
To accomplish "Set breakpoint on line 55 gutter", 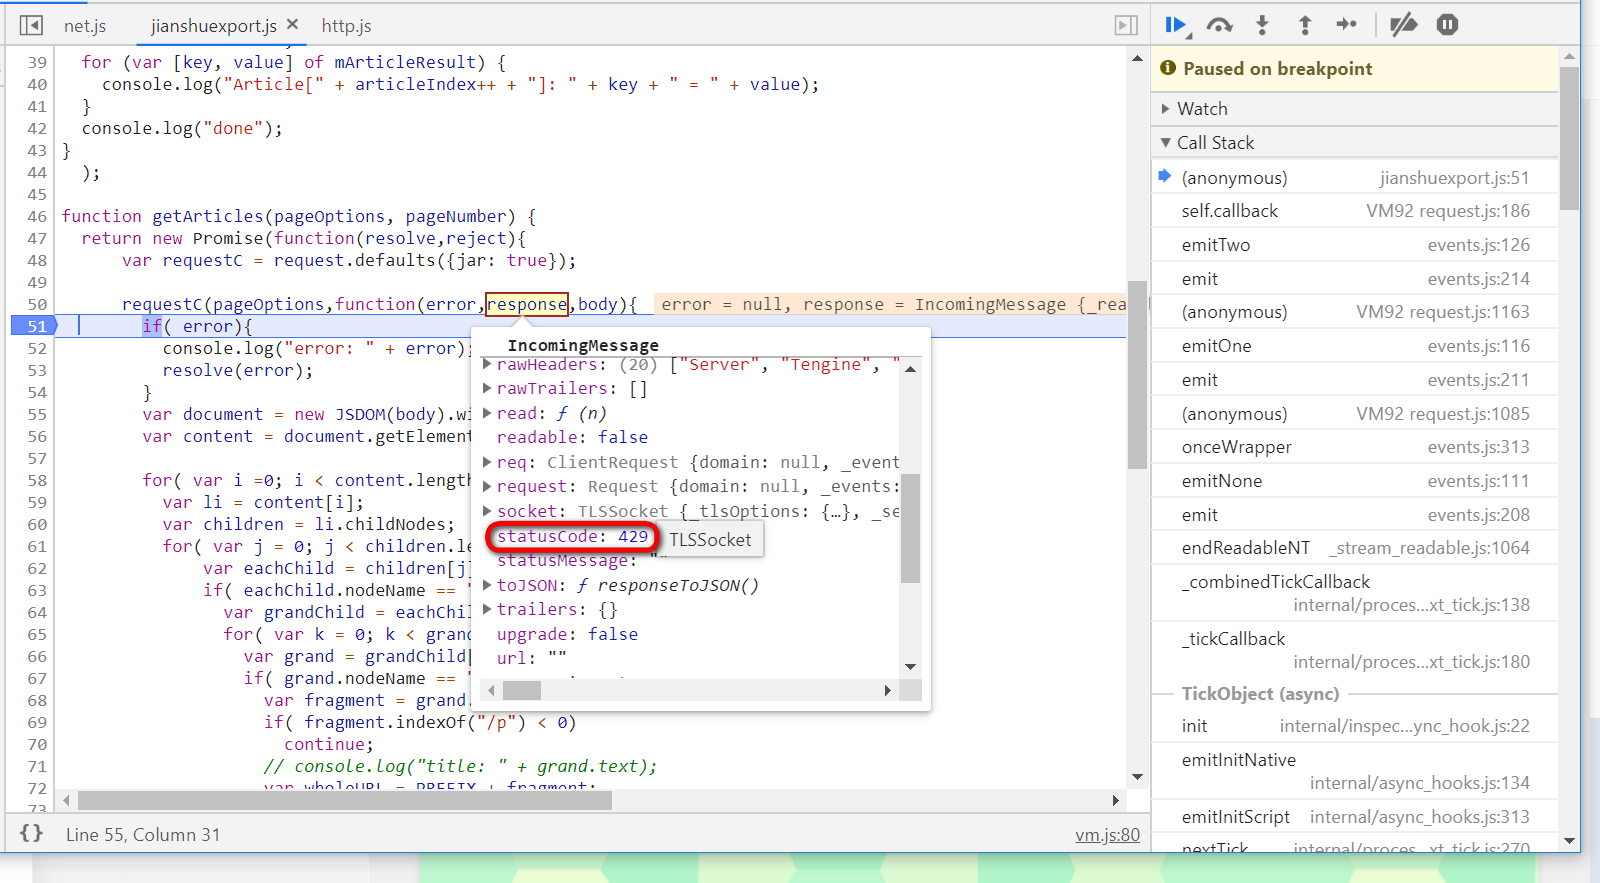I will point(37,414).
